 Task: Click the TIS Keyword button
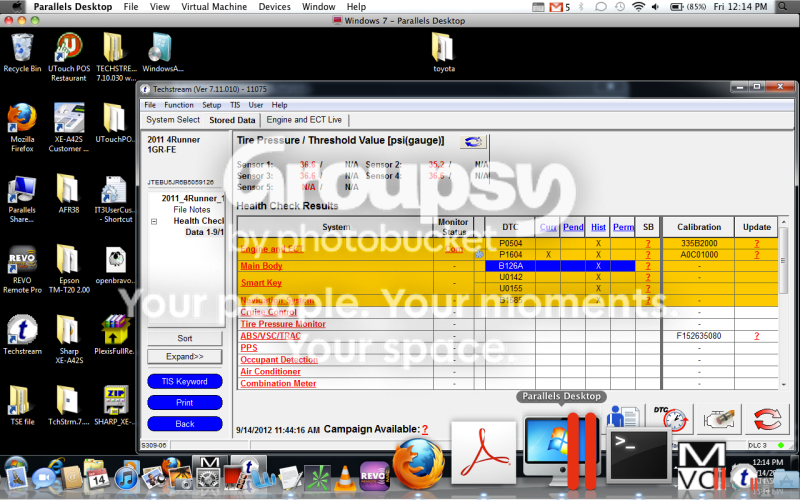[185, 382]
